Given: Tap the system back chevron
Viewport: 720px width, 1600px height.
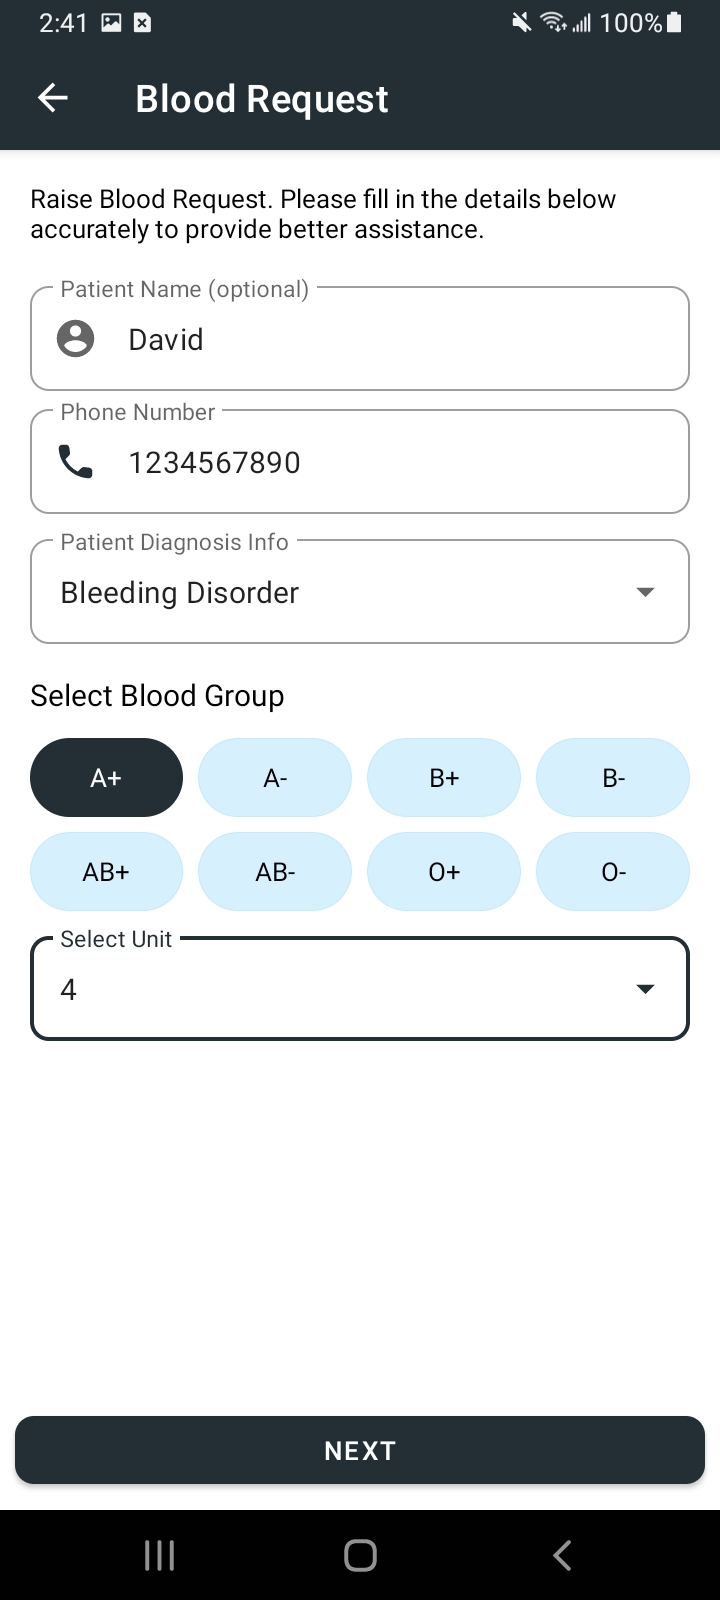Looking at the screenshot, I should [x=562, y=1555].
